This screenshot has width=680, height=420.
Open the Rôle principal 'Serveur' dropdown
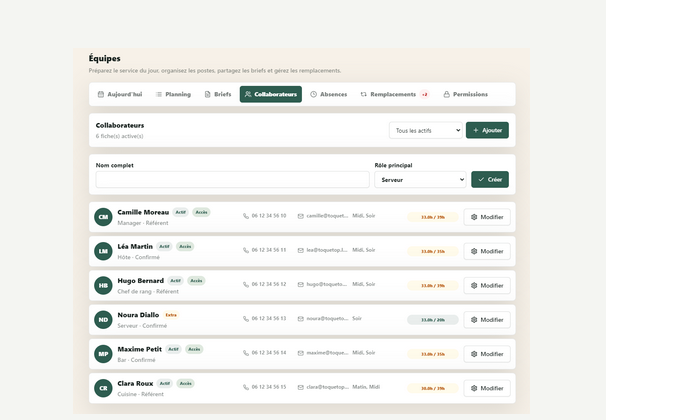420,180
